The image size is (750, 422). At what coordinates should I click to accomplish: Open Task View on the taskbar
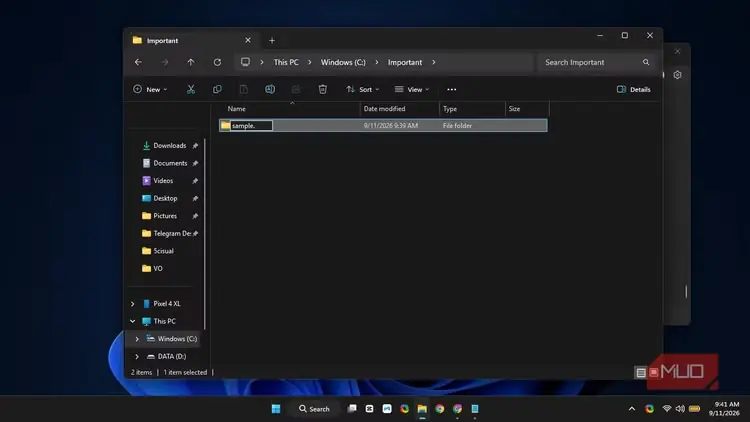352,409
